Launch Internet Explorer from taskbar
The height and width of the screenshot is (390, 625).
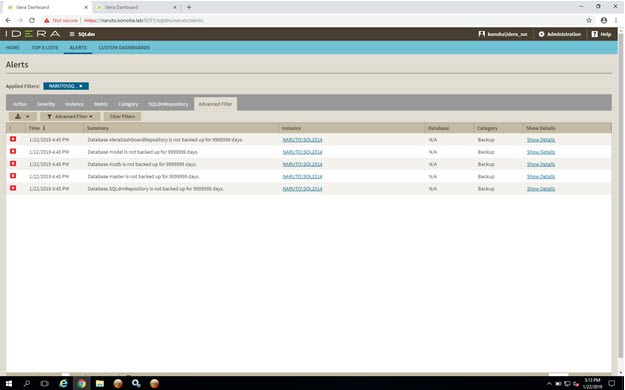pos(63,384)
